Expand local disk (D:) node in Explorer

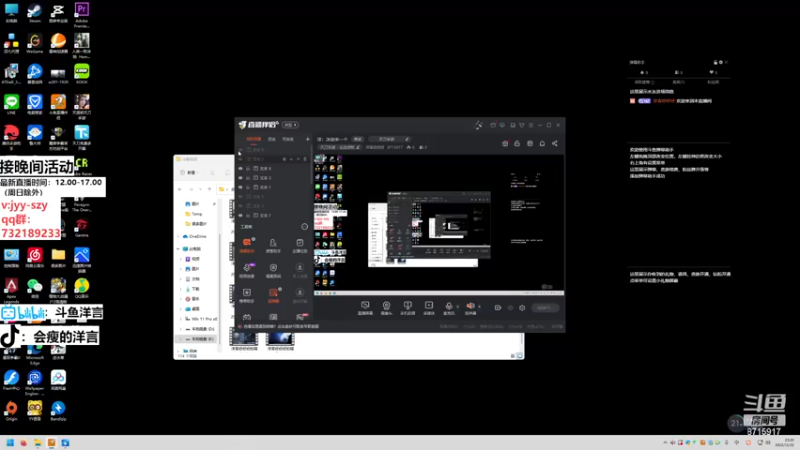(x=181, y=329)
